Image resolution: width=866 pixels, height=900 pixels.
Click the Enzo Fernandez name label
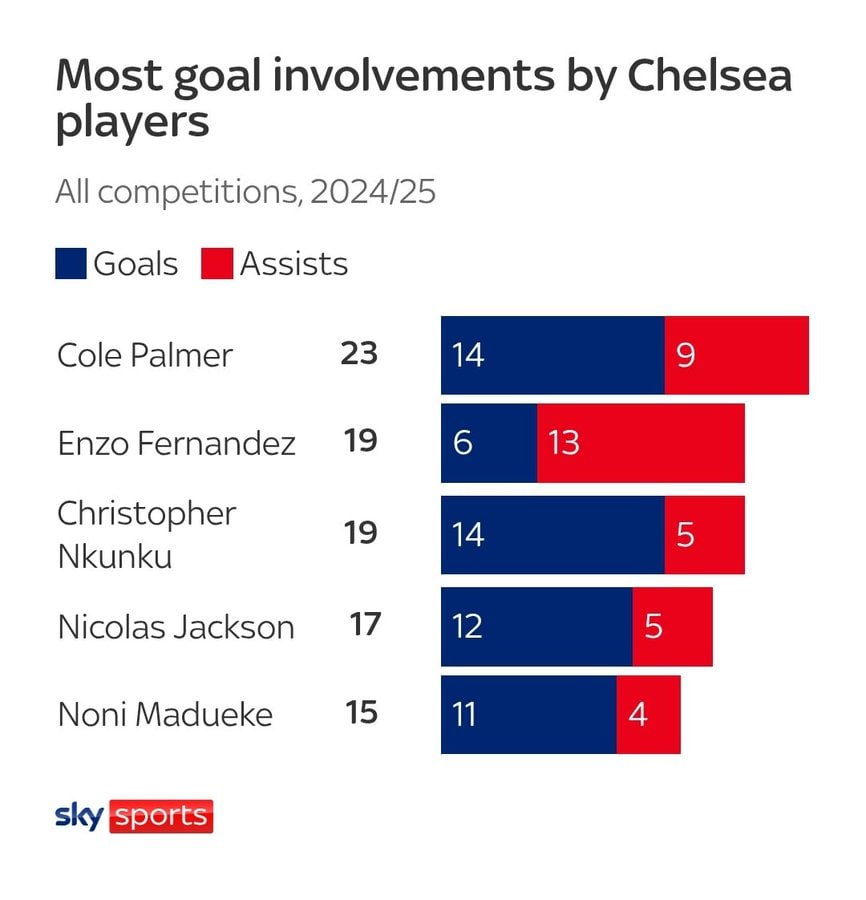[177, 443]
